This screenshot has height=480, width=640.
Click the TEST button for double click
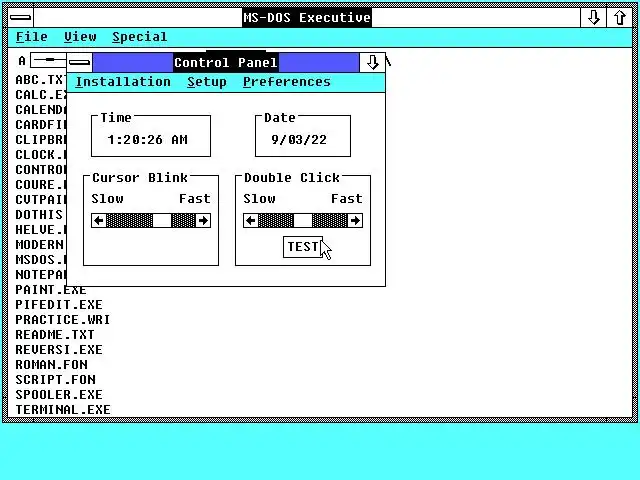(303, 247)
